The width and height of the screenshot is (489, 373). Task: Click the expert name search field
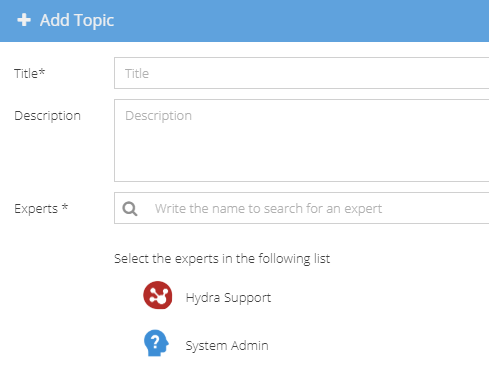pyautogui.click(x=302, y=208)
